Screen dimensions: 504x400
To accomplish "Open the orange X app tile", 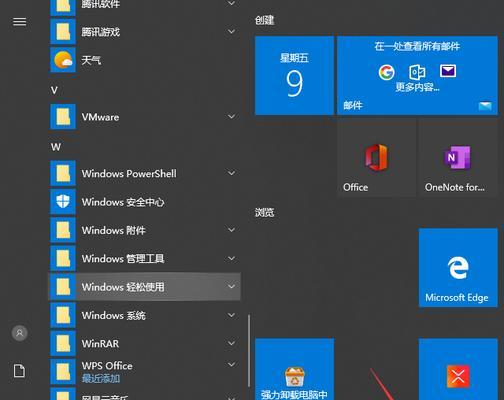I will coord(458,369).
